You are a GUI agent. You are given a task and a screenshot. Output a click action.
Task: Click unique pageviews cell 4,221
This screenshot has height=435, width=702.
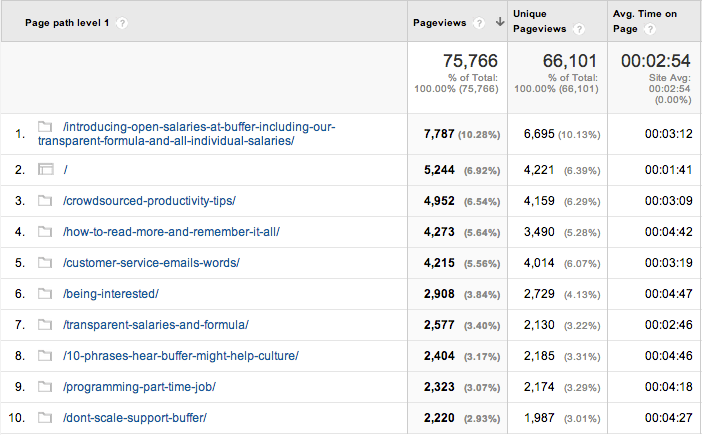pos(539,170)
